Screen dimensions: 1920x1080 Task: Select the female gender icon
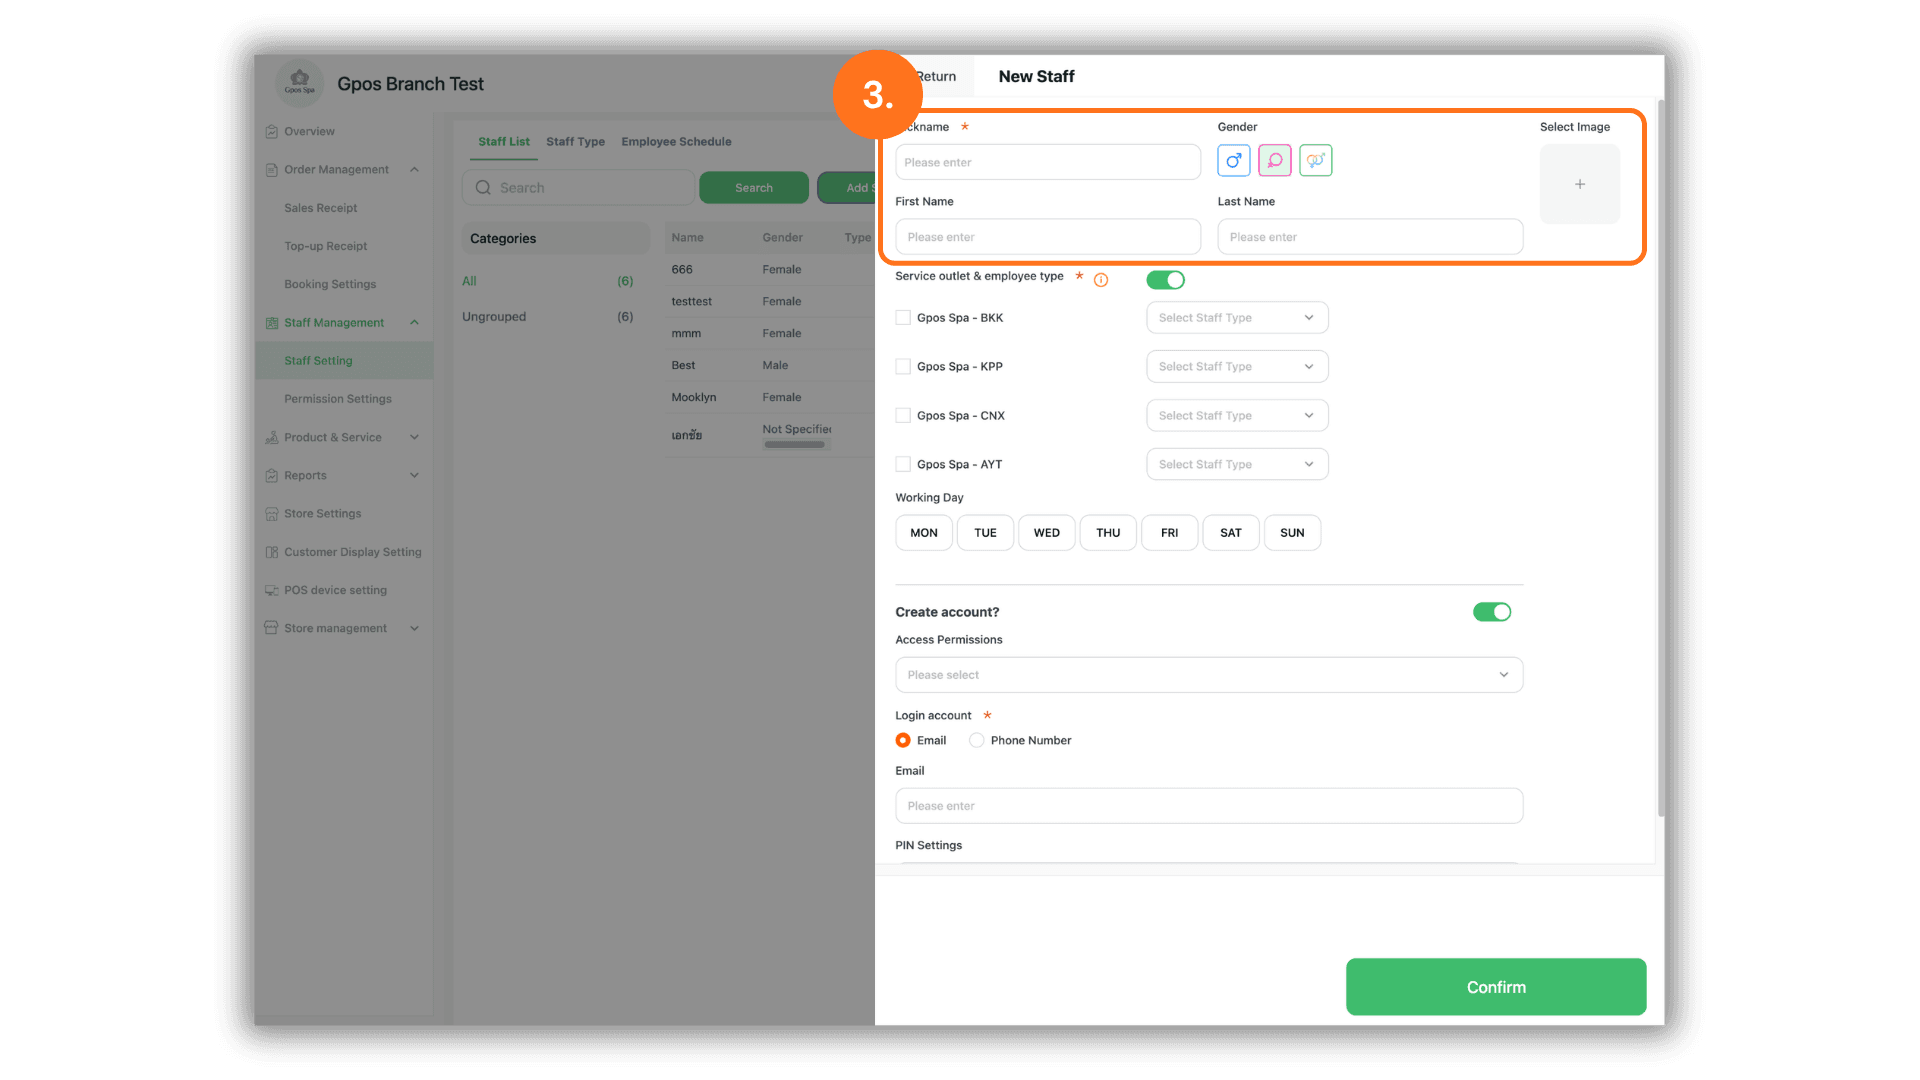tap(1274, 160)
